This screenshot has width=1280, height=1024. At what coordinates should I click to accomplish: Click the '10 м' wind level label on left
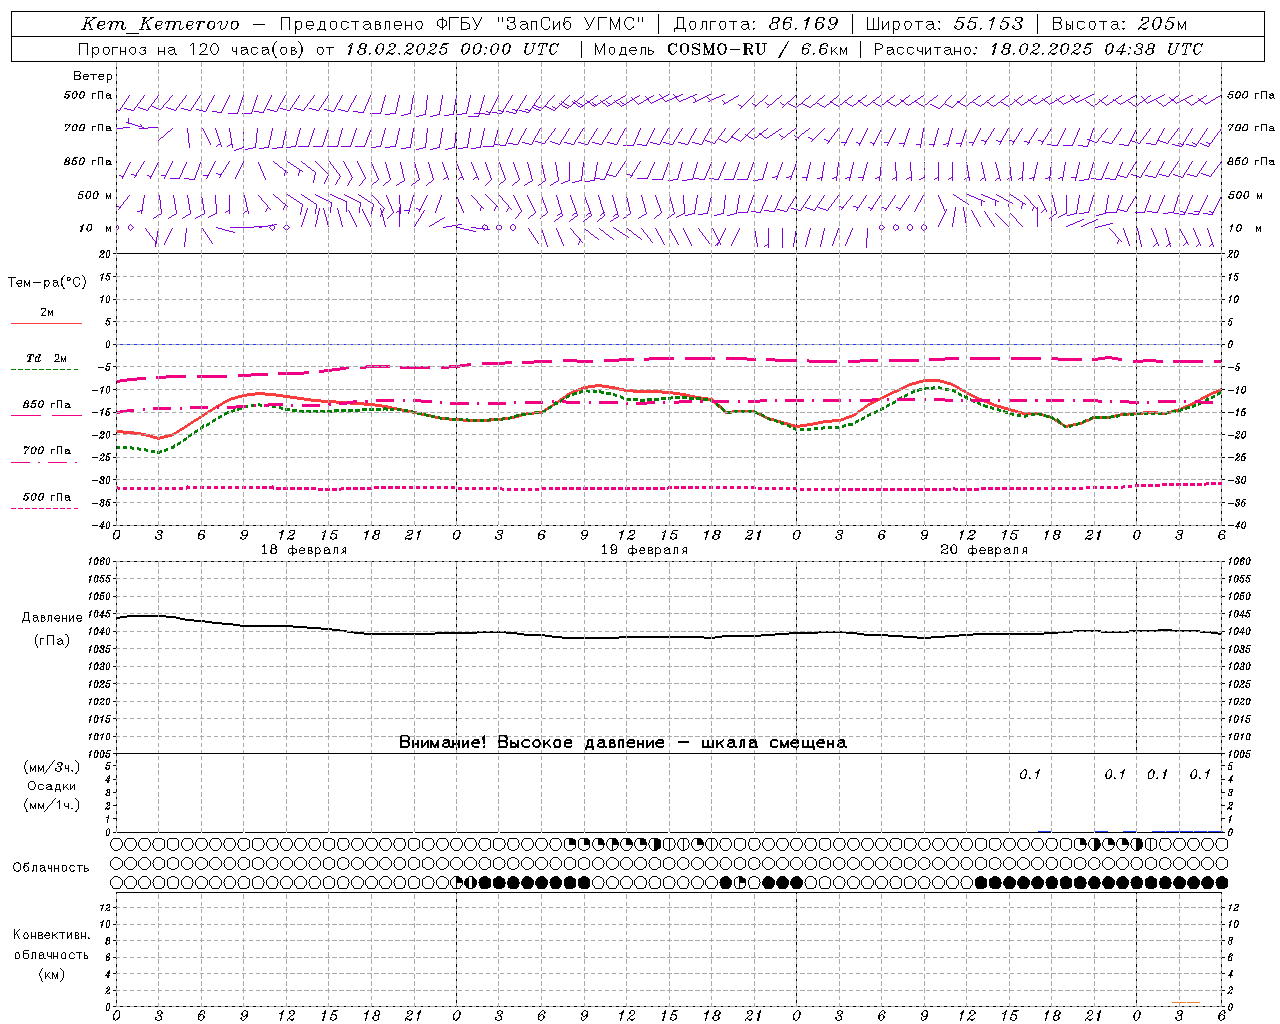96,228
